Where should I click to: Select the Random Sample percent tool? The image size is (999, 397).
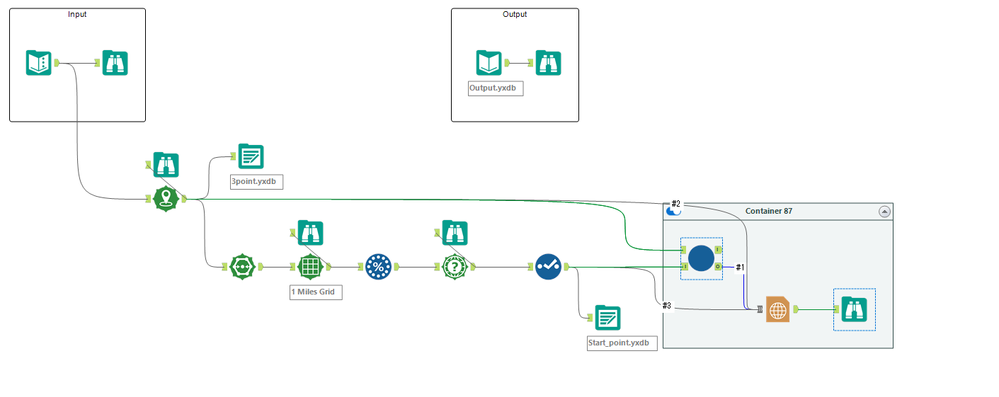click(x=378, y=267)
